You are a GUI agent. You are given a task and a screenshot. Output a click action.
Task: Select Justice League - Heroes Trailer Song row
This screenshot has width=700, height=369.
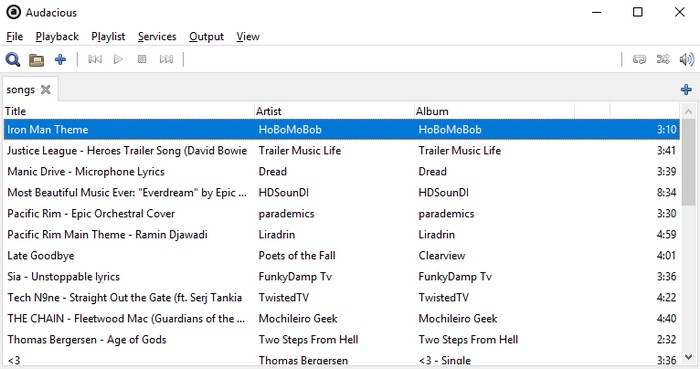click(342, 150)
